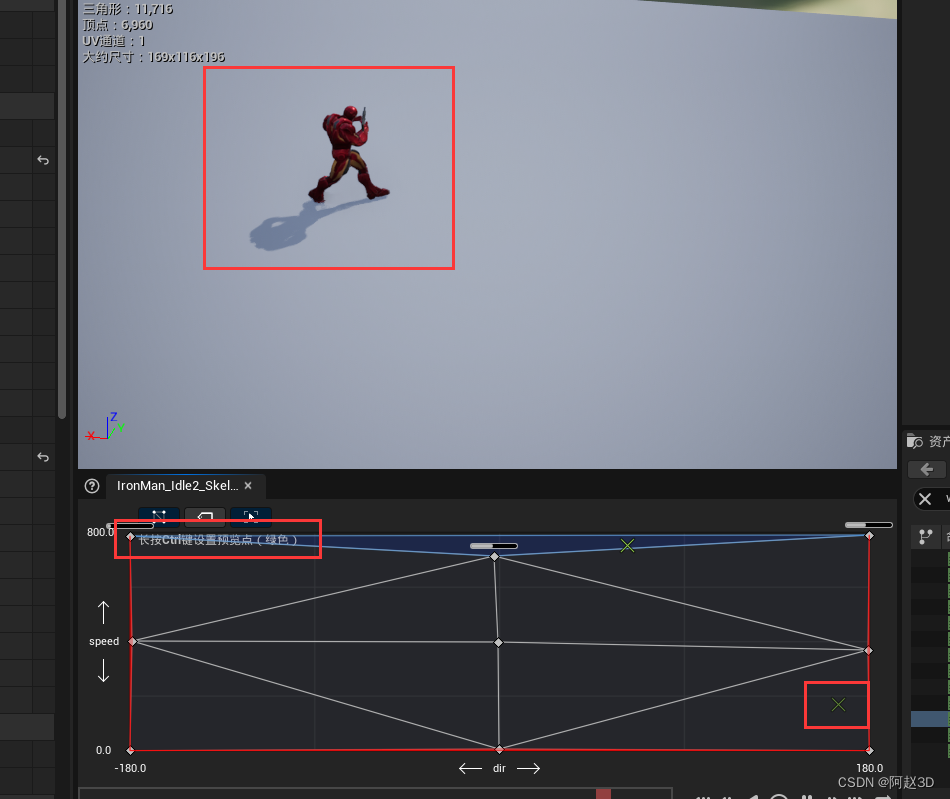Click the '顶点：6,960' viewport stat

click(118, 25)
